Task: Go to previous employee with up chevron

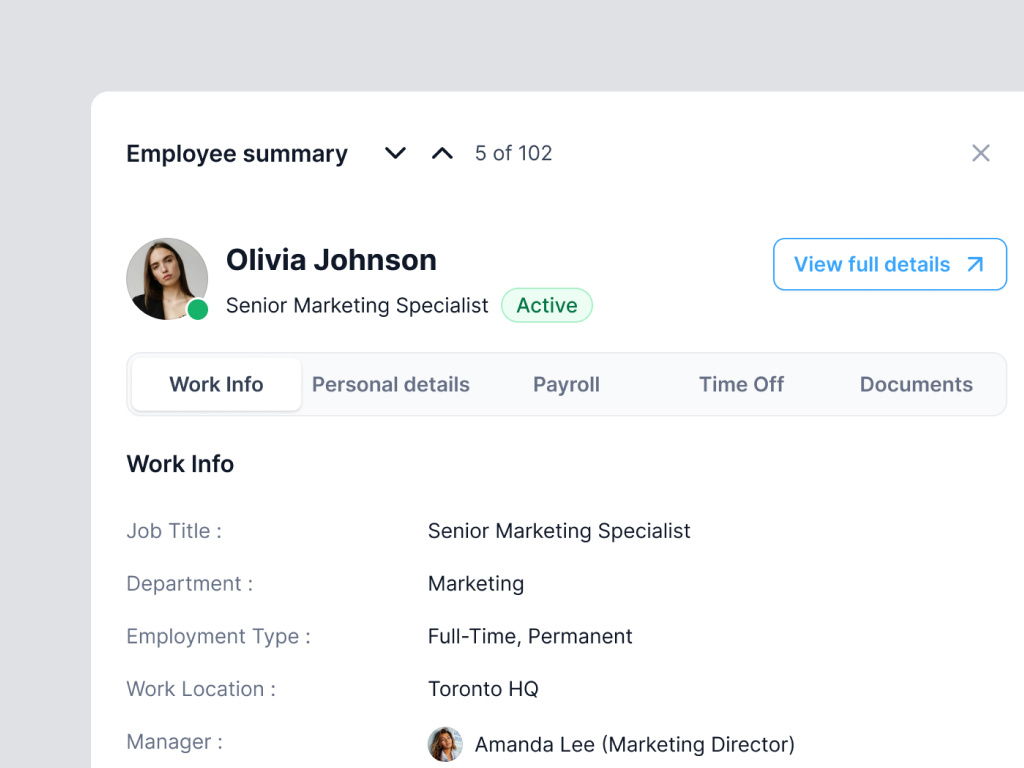Action: coord(442,153)
